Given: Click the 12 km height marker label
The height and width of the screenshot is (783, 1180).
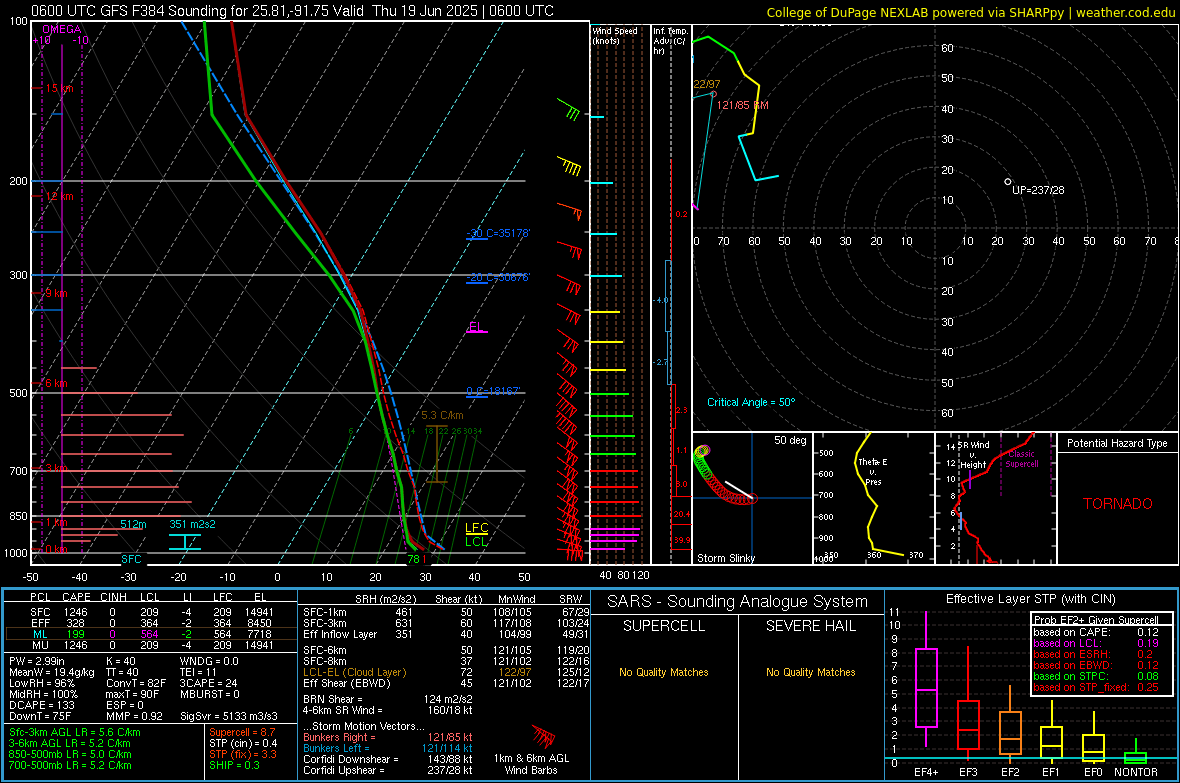Looking at the screenshot, I should [x=59, y=196].
